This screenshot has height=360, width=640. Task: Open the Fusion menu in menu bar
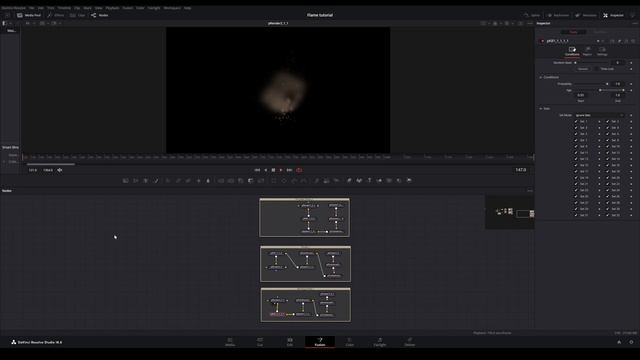(128, 8)
